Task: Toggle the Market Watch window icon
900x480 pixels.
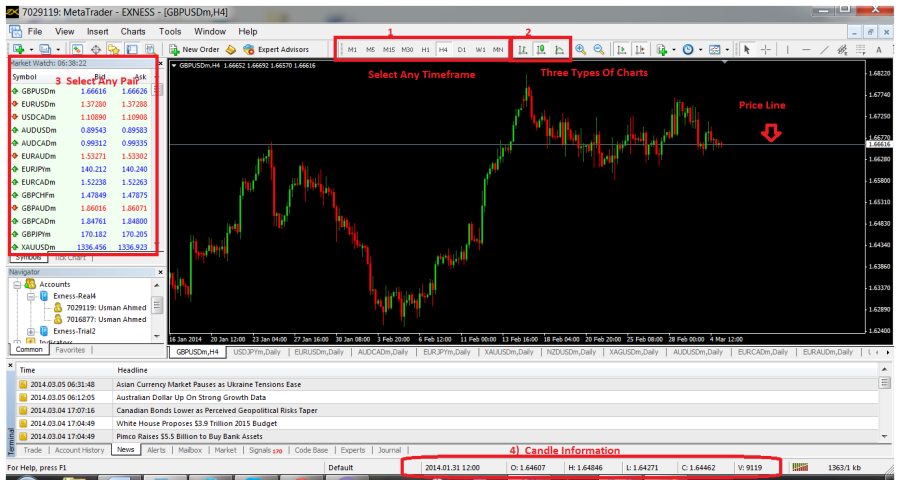Action: pos(77,49)
